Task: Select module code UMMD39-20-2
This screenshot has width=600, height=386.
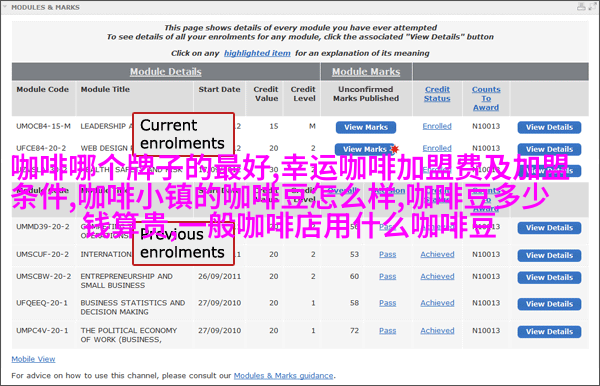Action: pyautogui.click(x=43, y=227)
